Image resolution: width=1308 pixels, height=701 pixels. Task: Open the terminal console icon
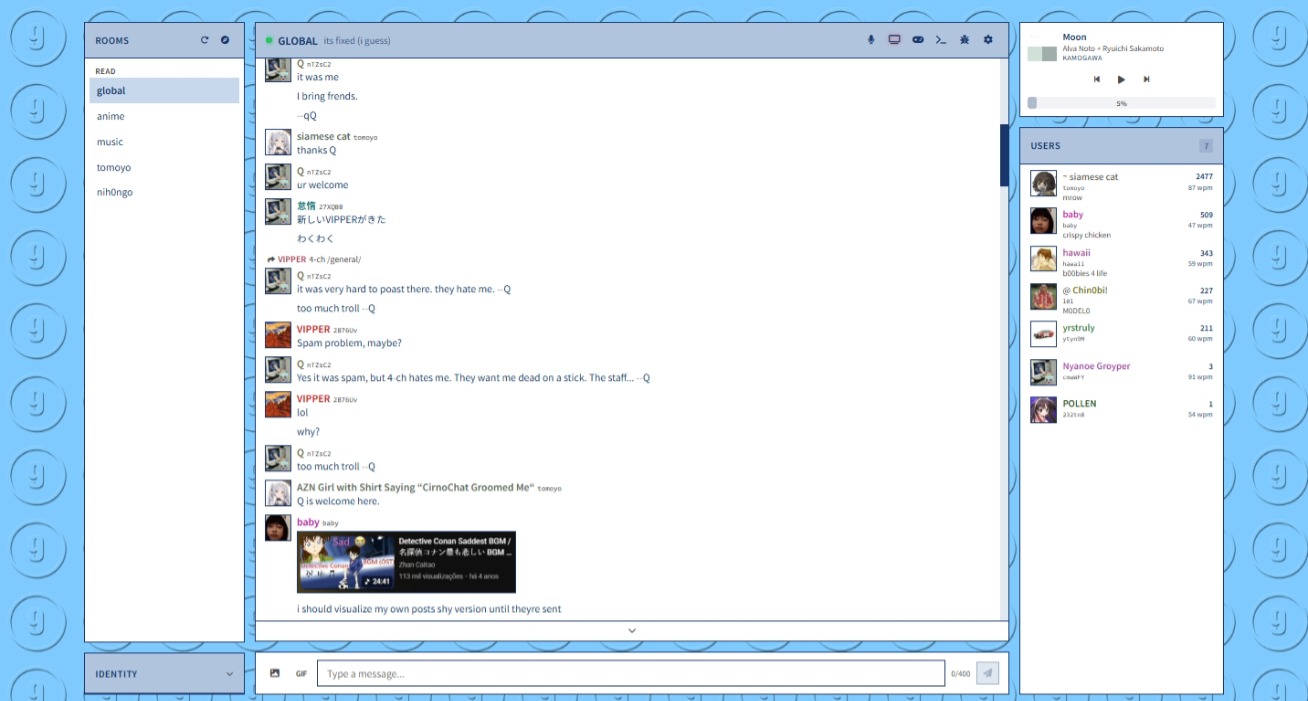[941, 40]
